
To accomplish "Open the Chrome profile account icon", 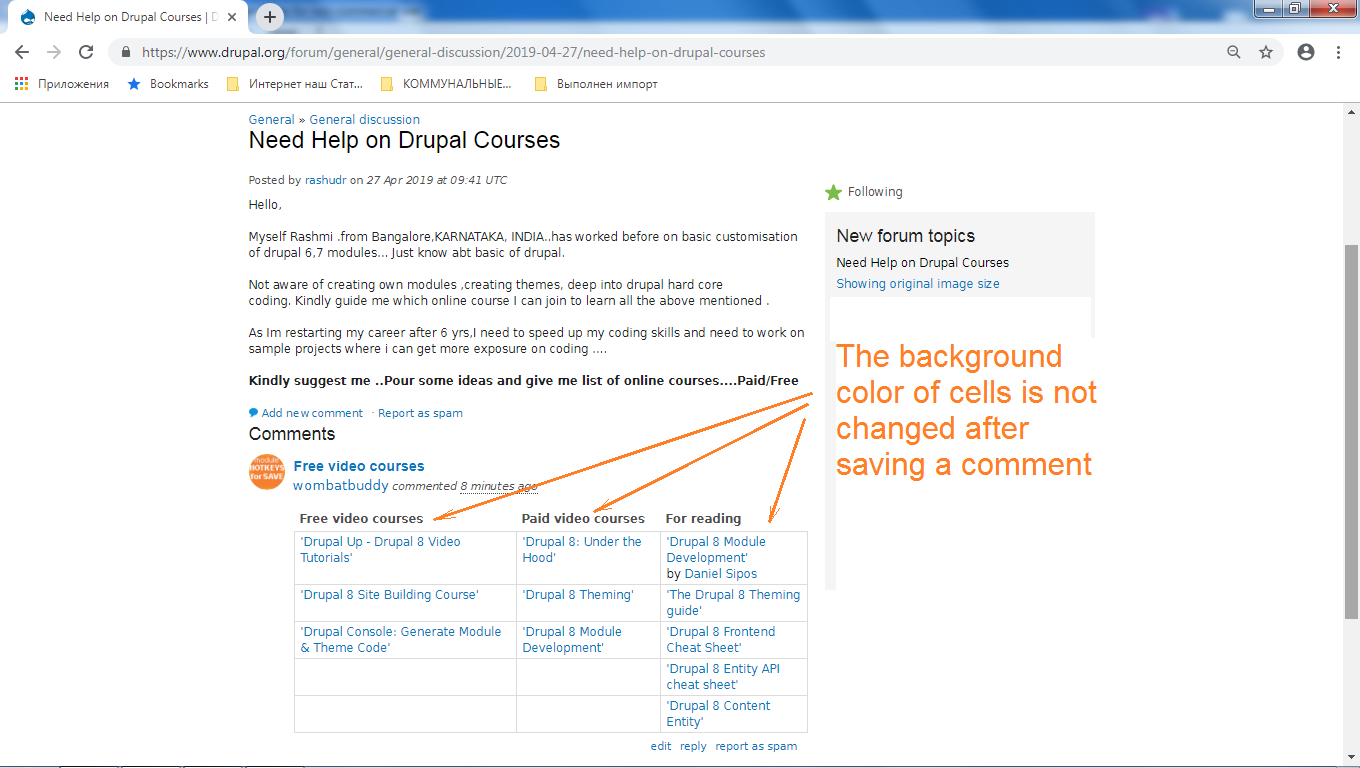I will tap(1306, 52).
